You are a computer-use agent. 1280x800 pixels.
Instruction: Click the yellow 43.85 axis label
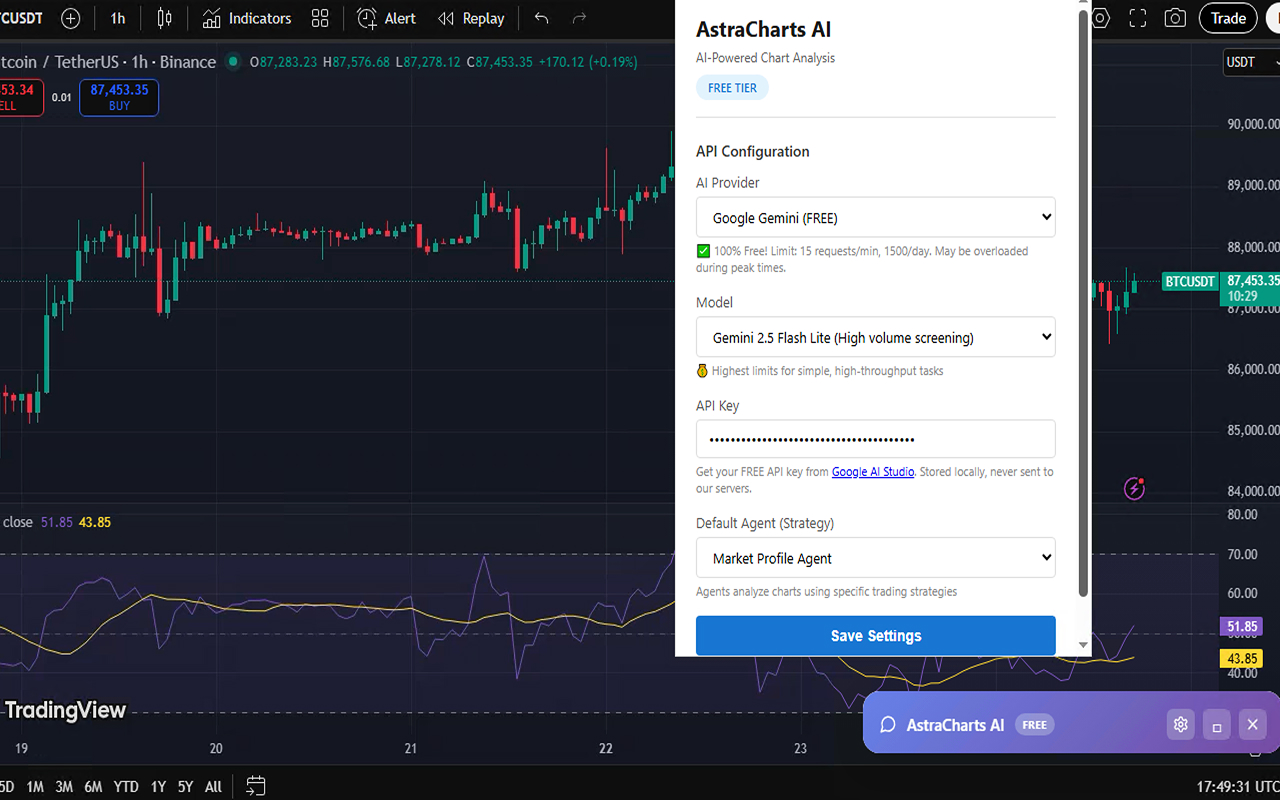(x=1241, y=659)
